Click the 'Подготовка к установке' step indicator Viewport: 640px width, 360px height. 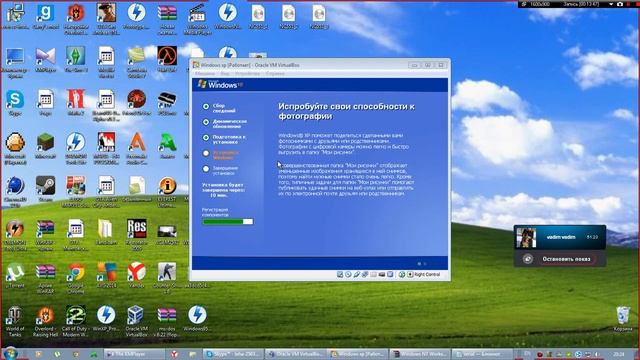click(x=206, y=138)
